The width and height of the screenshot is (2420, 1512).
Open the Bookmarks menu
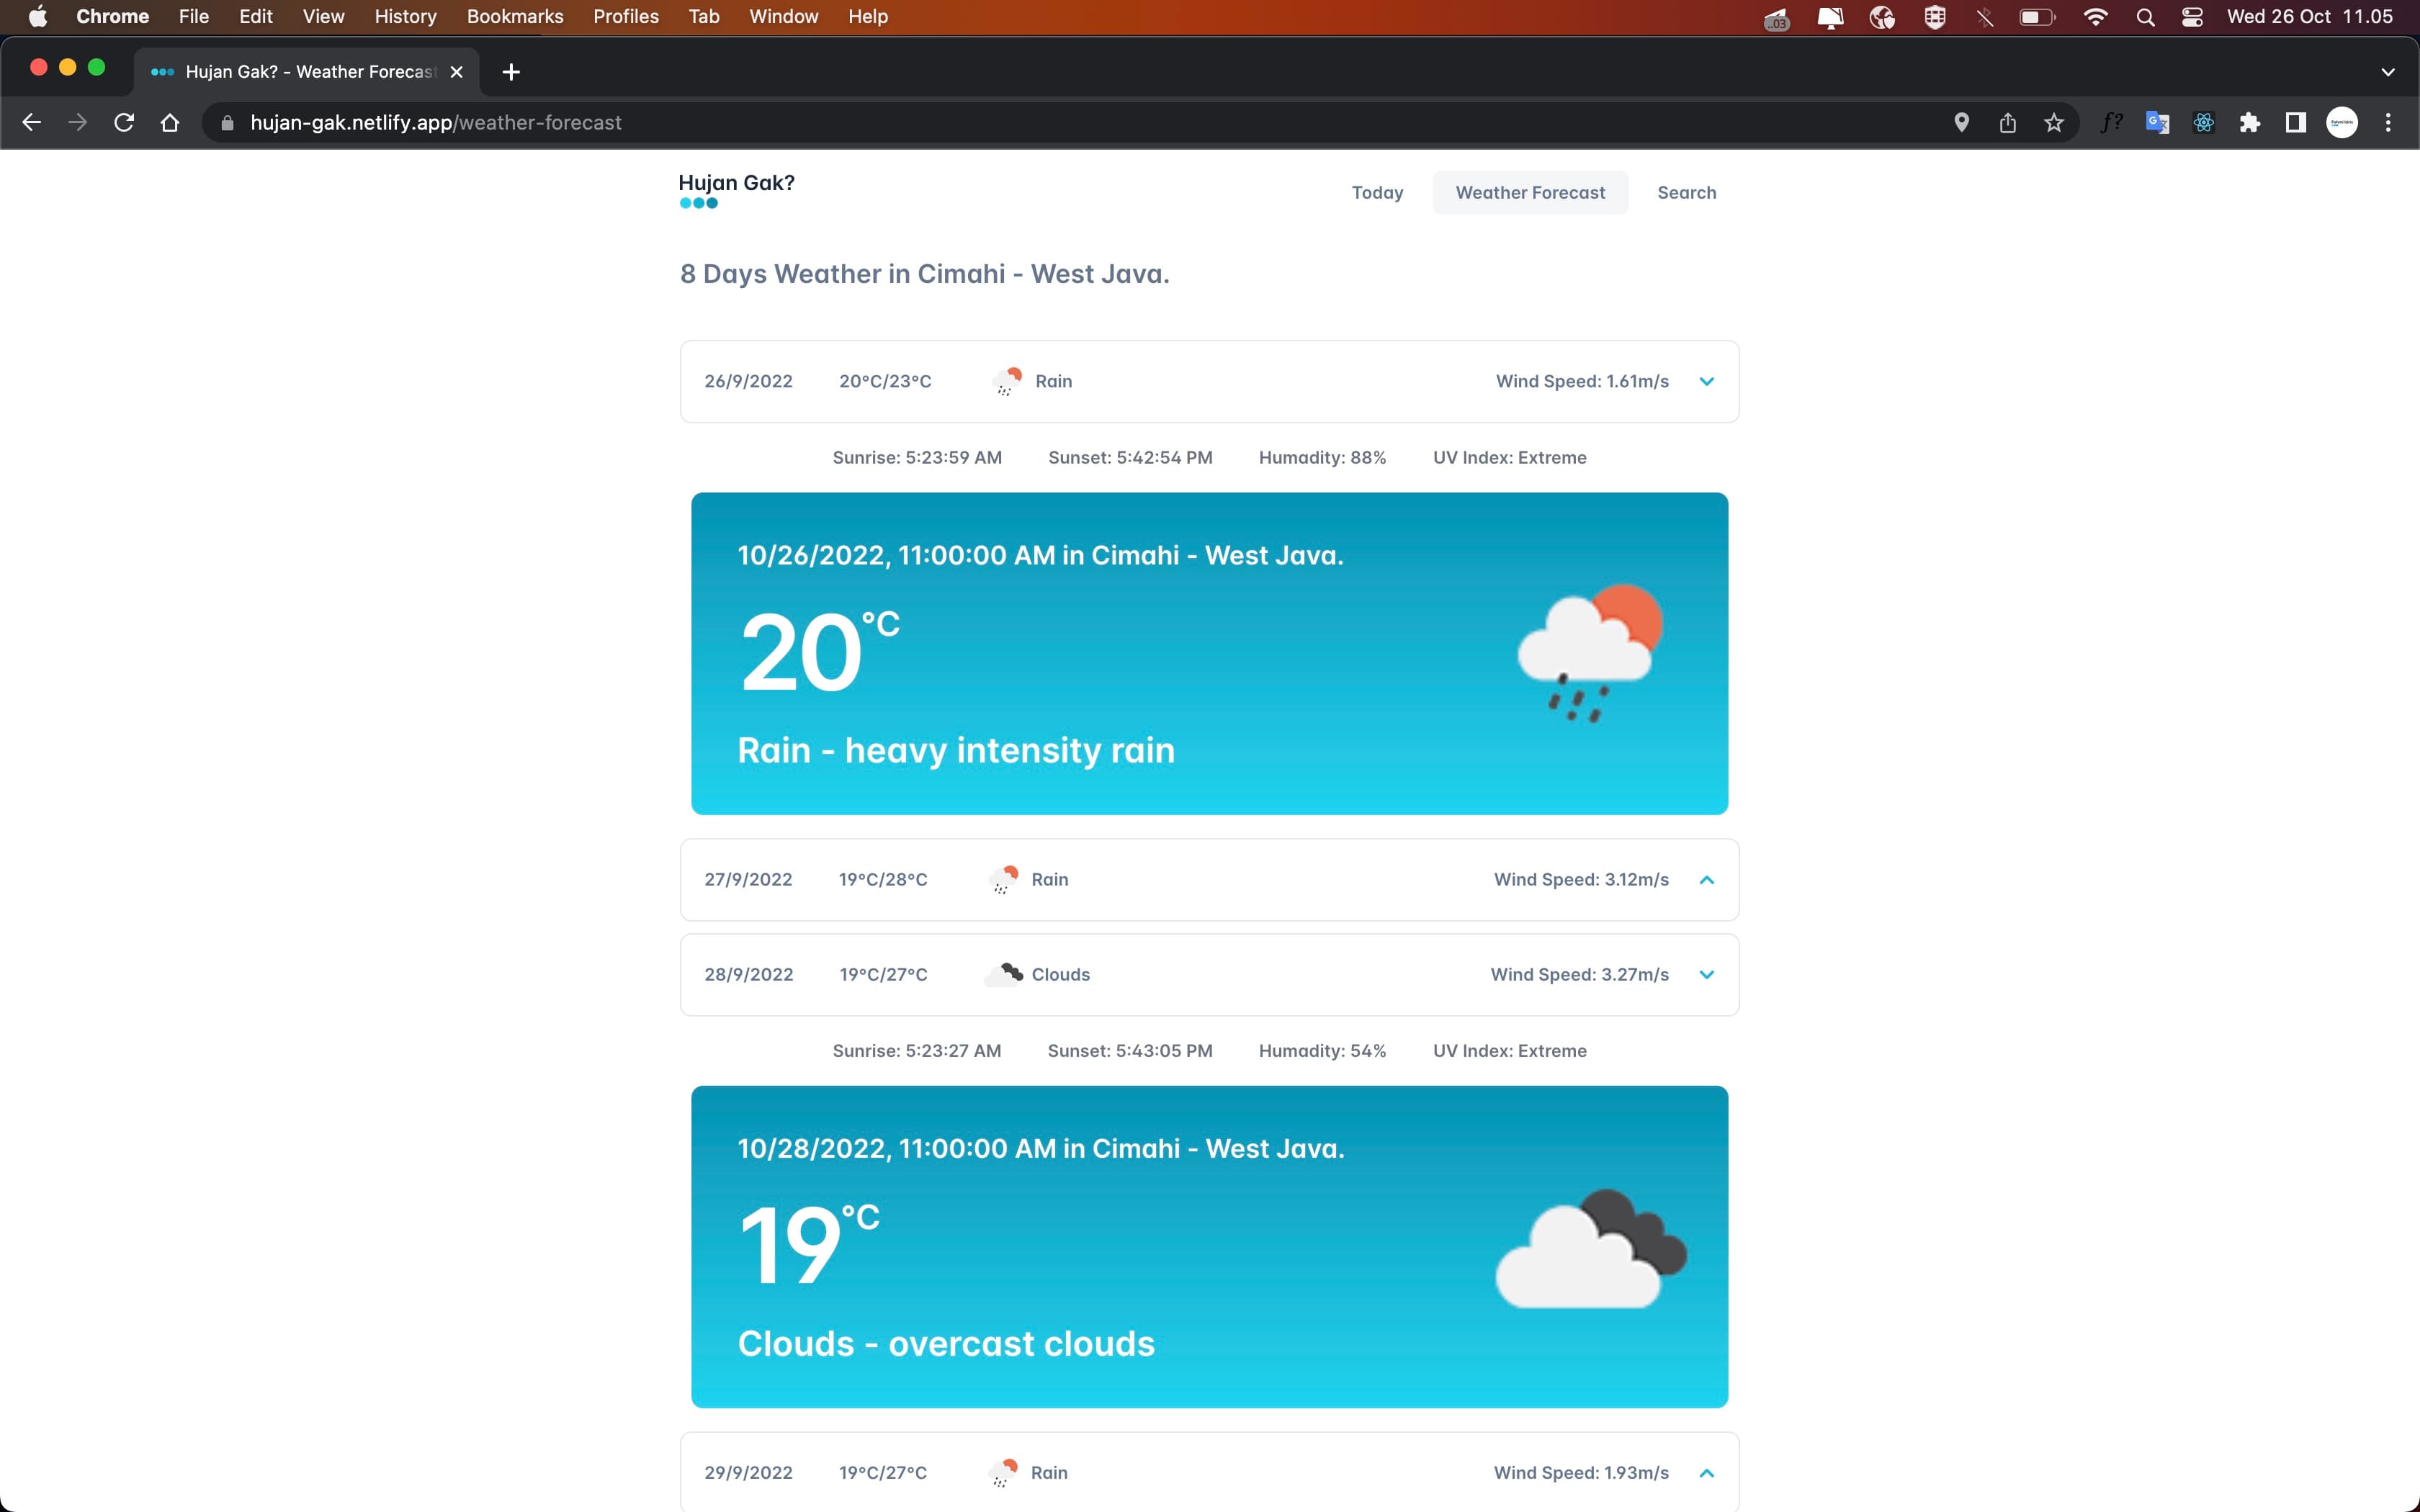click(x=515, y=17)
